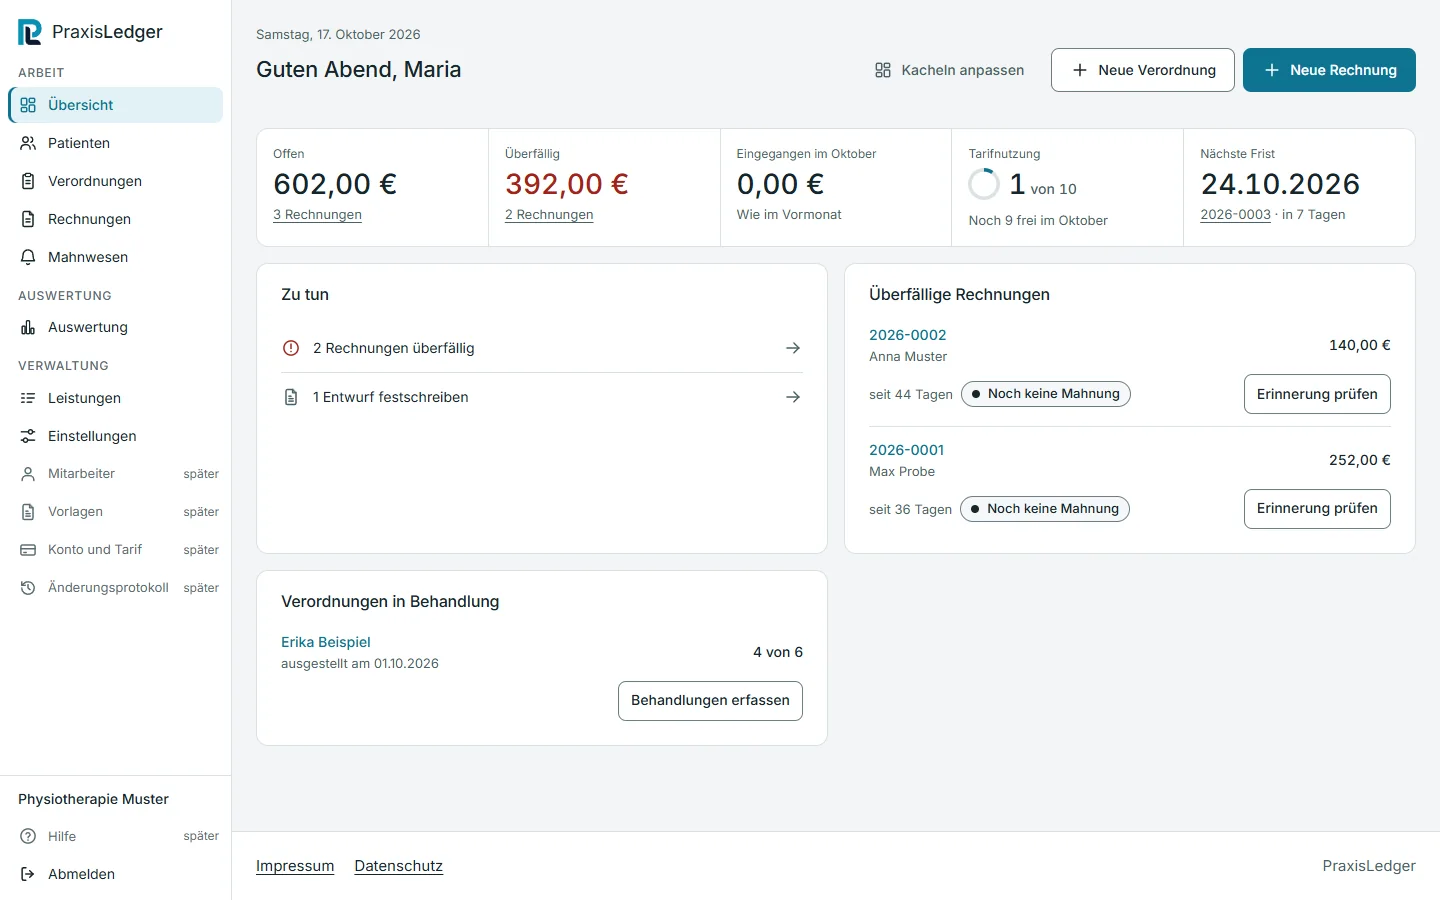Create a Neue Verordnung

pyautogui.click(x=1143, y=70)
